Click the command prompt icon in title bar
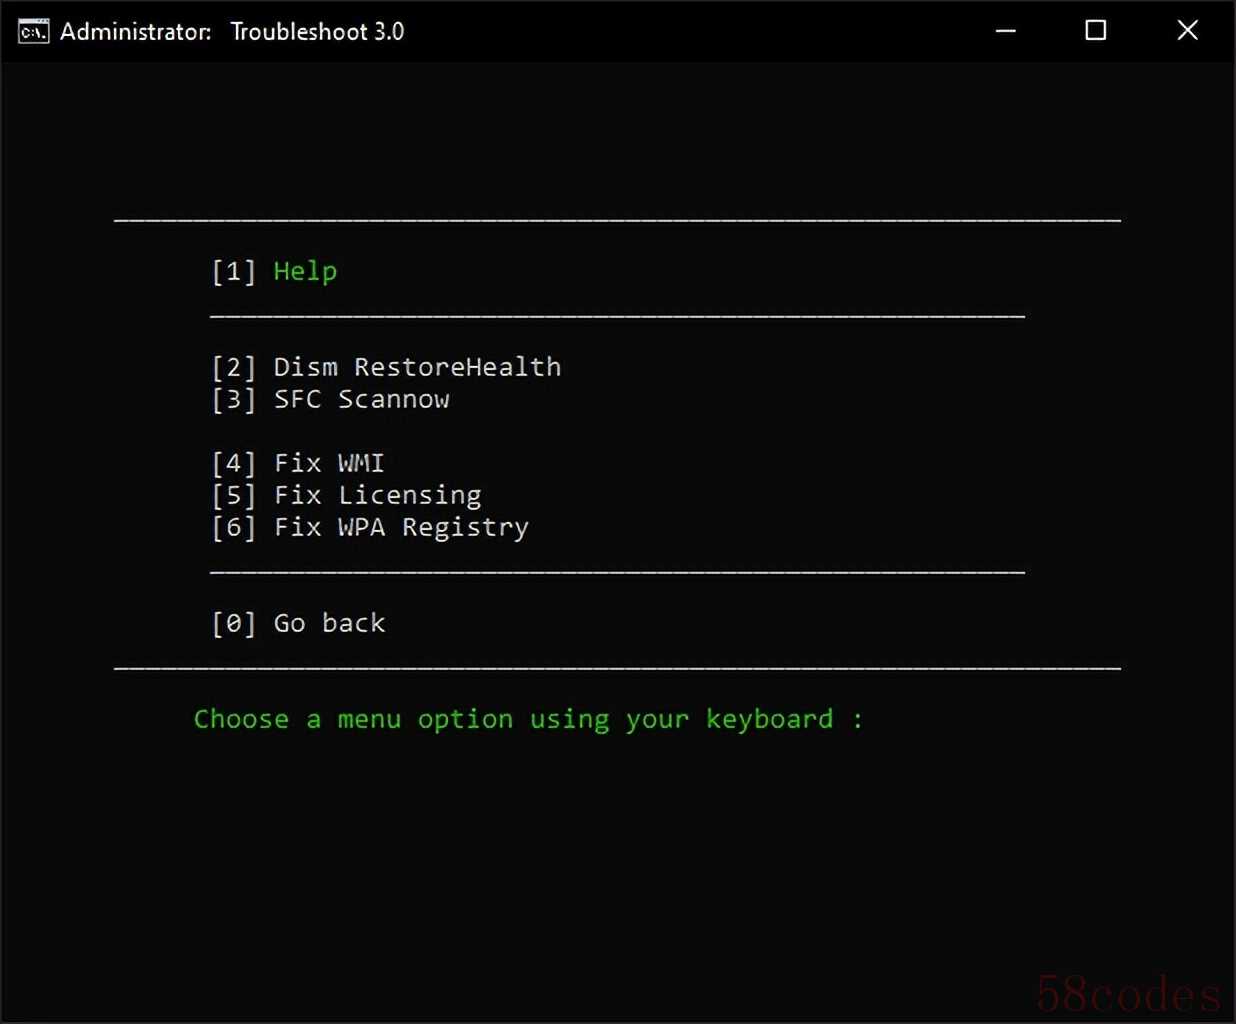 pos(33,32)
